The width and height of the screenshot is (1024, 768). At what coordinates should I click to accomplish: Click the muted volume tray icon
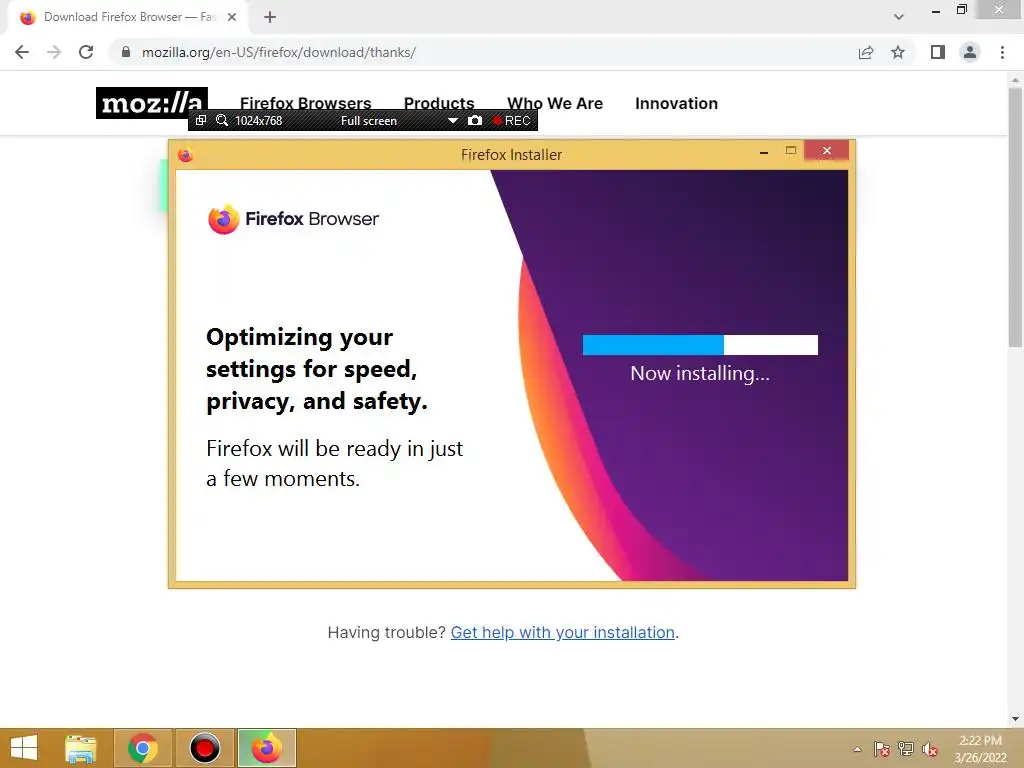click(930, 749)
